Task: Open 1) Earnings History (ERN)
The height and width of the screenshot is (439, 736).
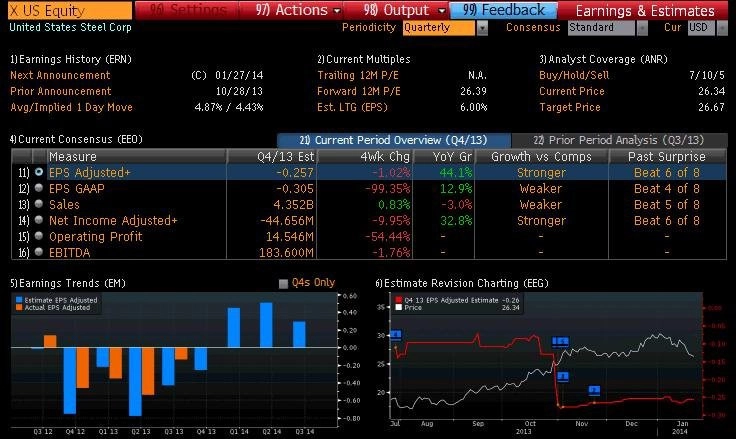Action: tap(71, 59)
